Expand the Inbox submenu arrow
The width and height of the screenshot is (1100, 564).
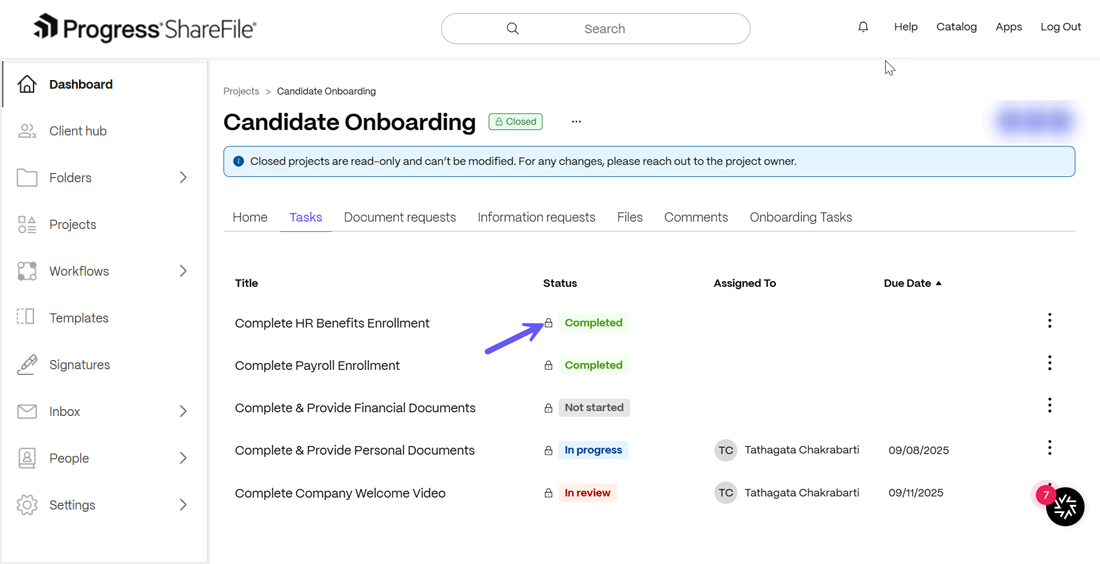(183, 411)
